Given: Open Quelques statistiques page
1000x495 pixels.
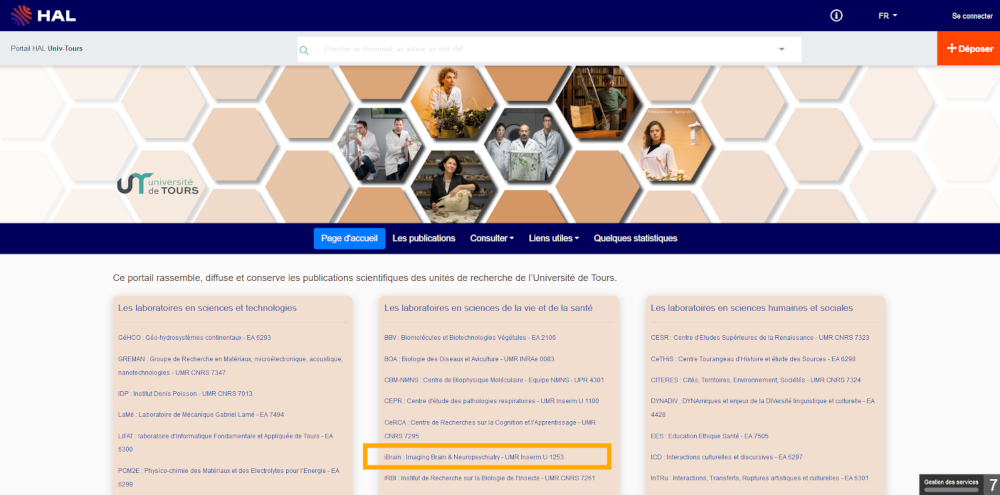Looking at the screenshot, I should point(635,238).
